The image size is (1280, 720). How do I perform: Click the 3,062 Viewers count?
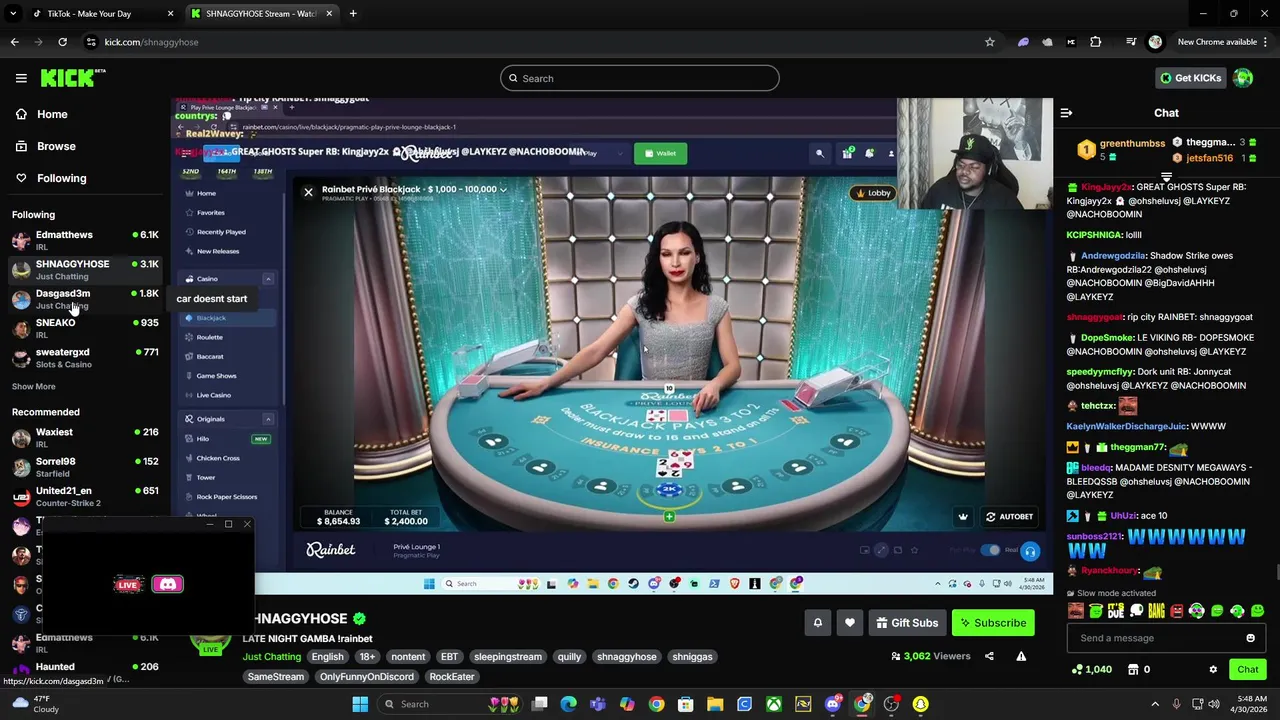(930, 656)
